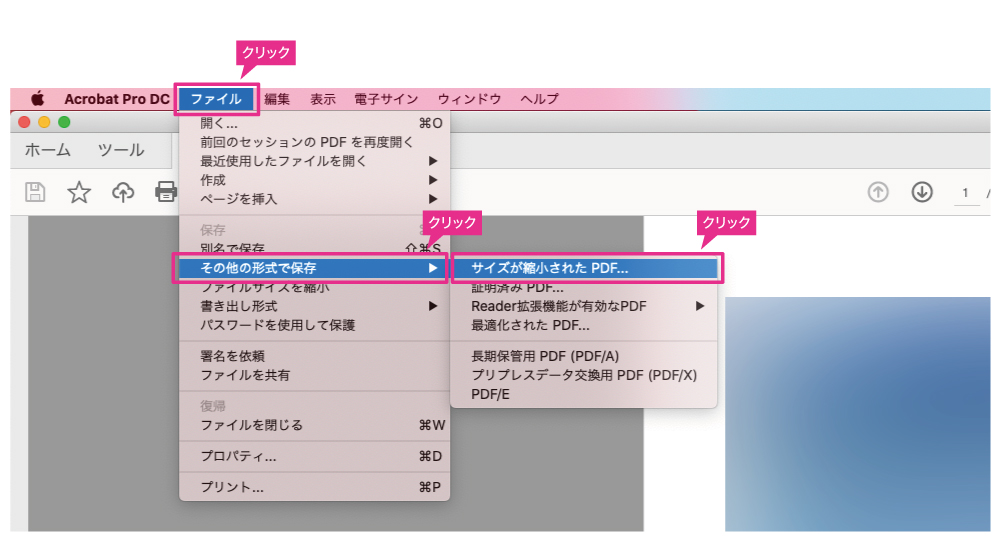Open the 編集 menu
Image resolution: width=1000 pixels, height=555 pixels.
coord(277,99)
